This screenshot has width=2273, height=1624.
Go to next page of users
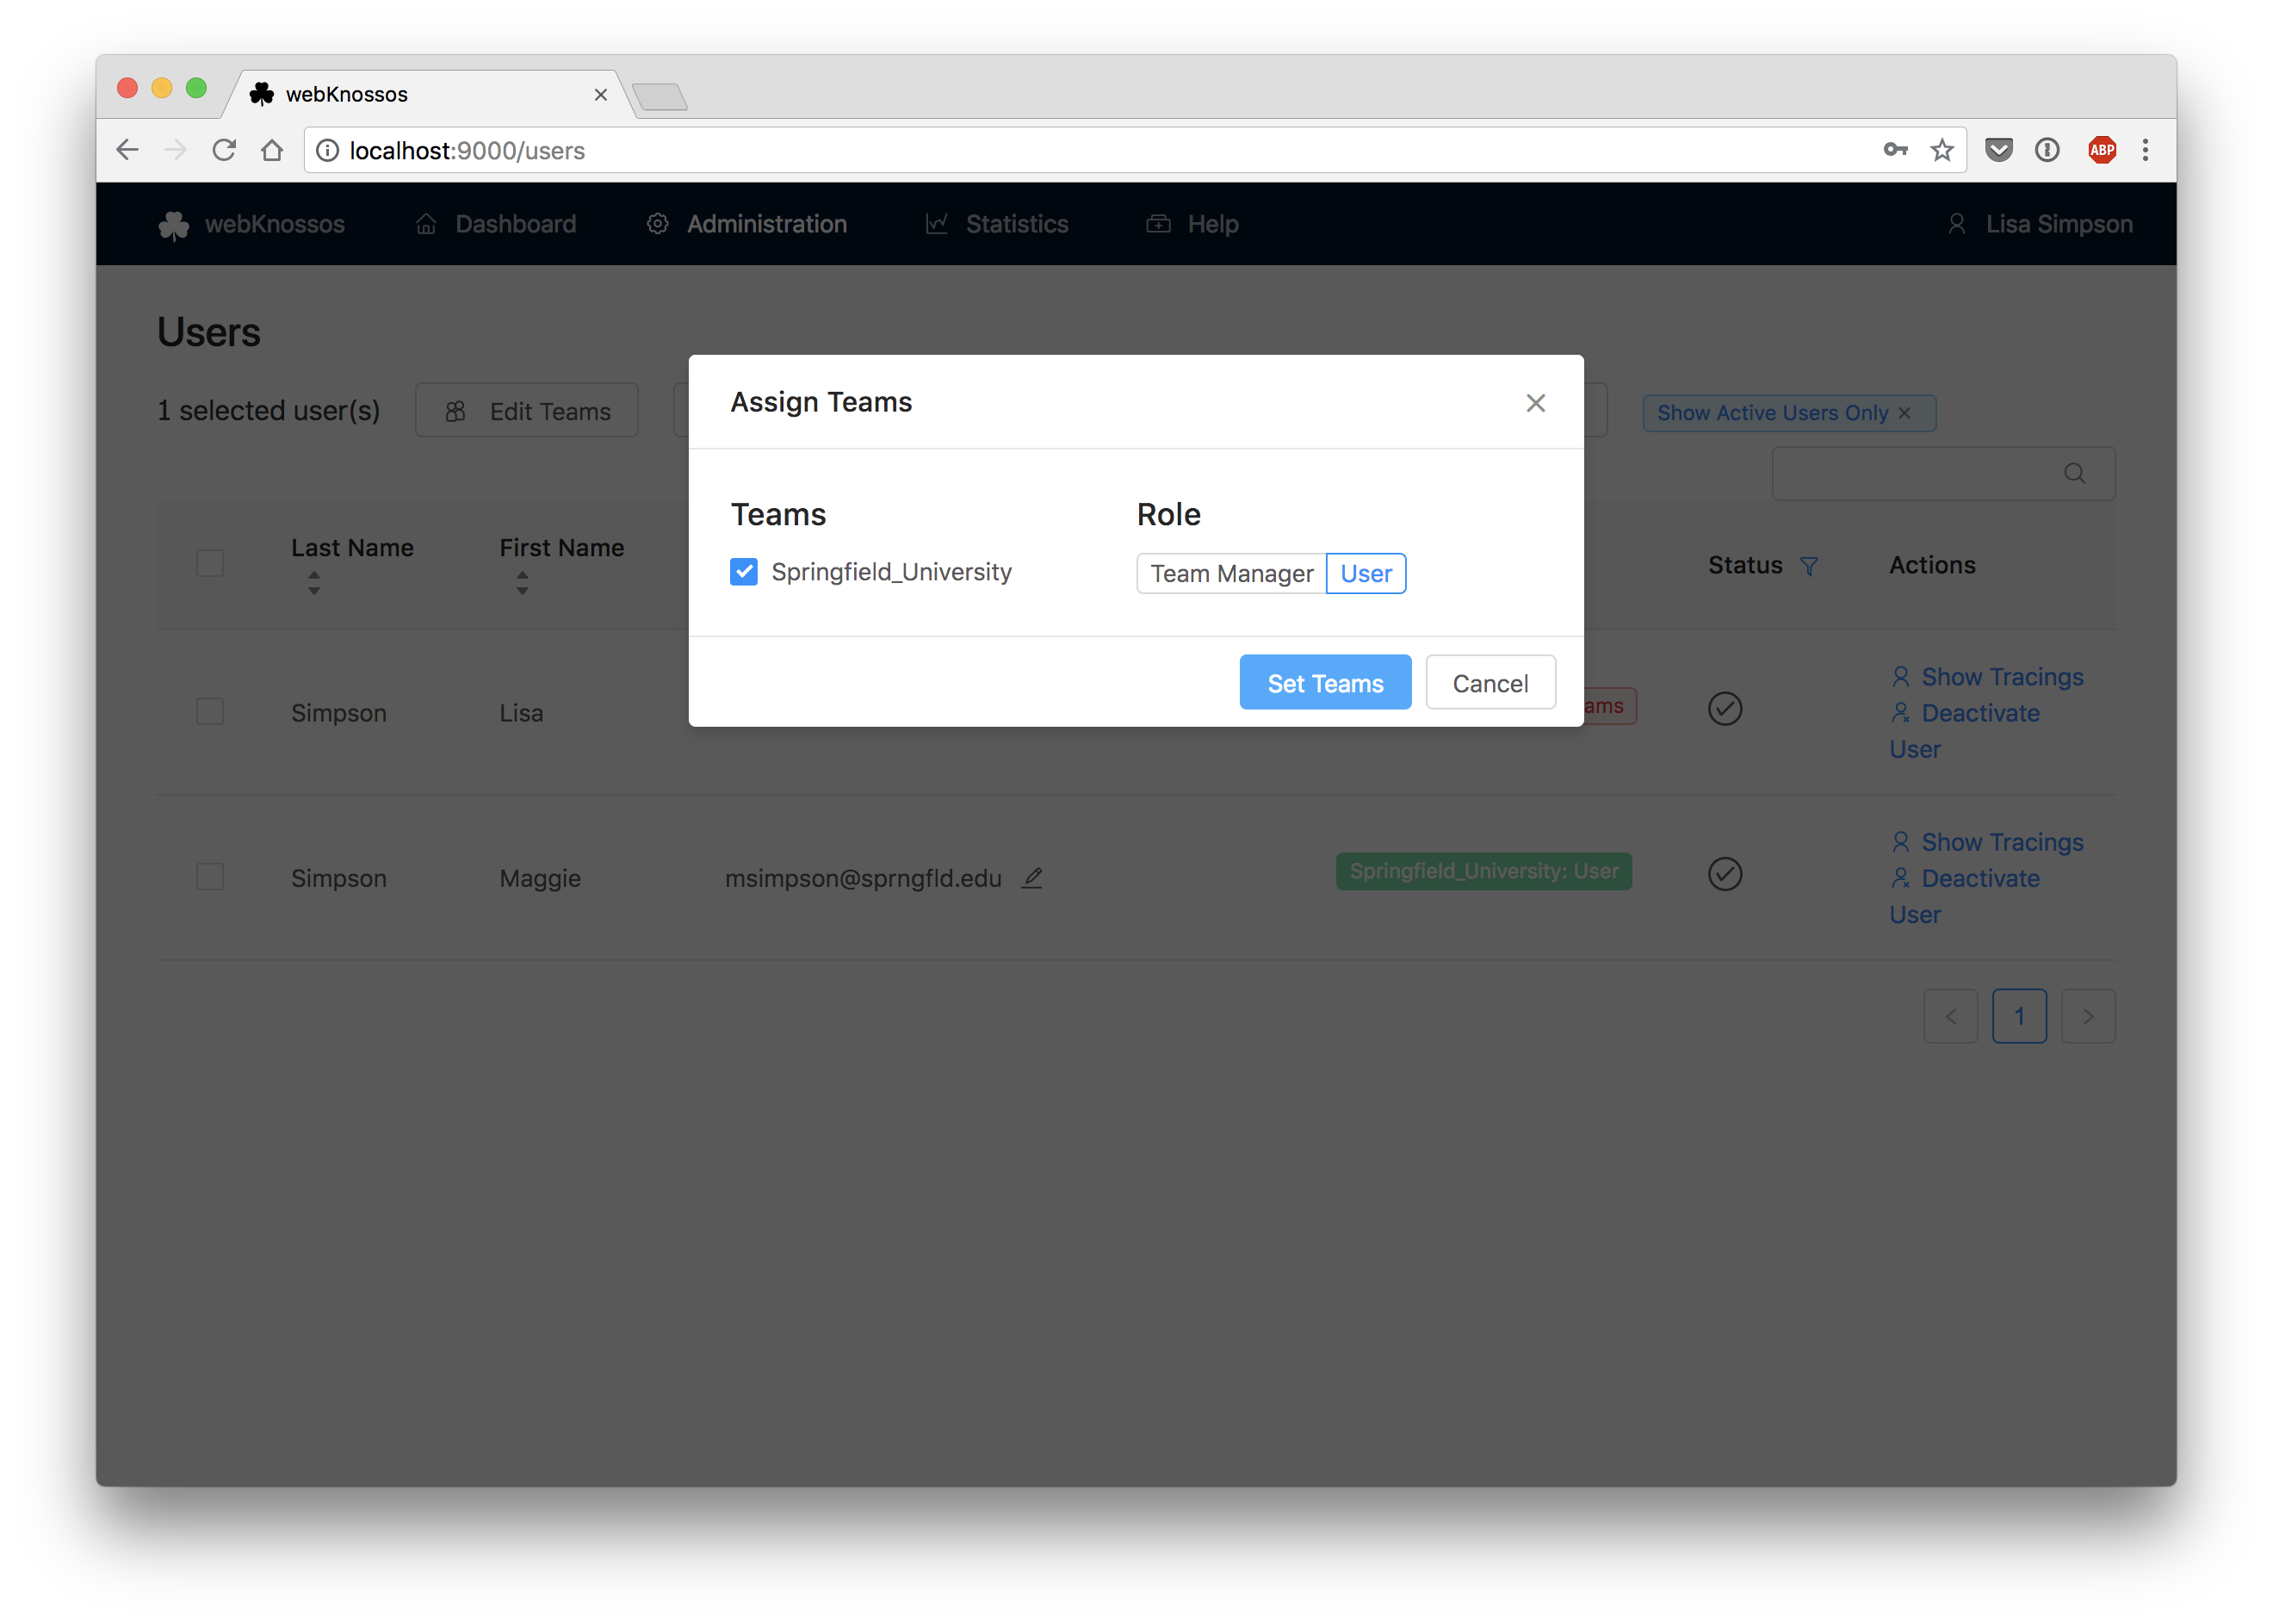[2088, 1016]
